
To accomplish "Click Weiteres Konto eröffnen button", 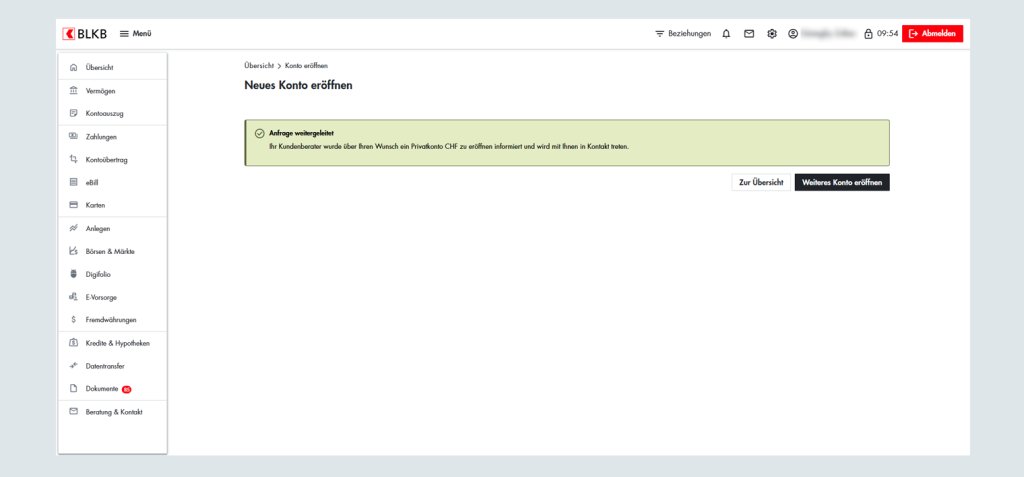I will 842,182.
